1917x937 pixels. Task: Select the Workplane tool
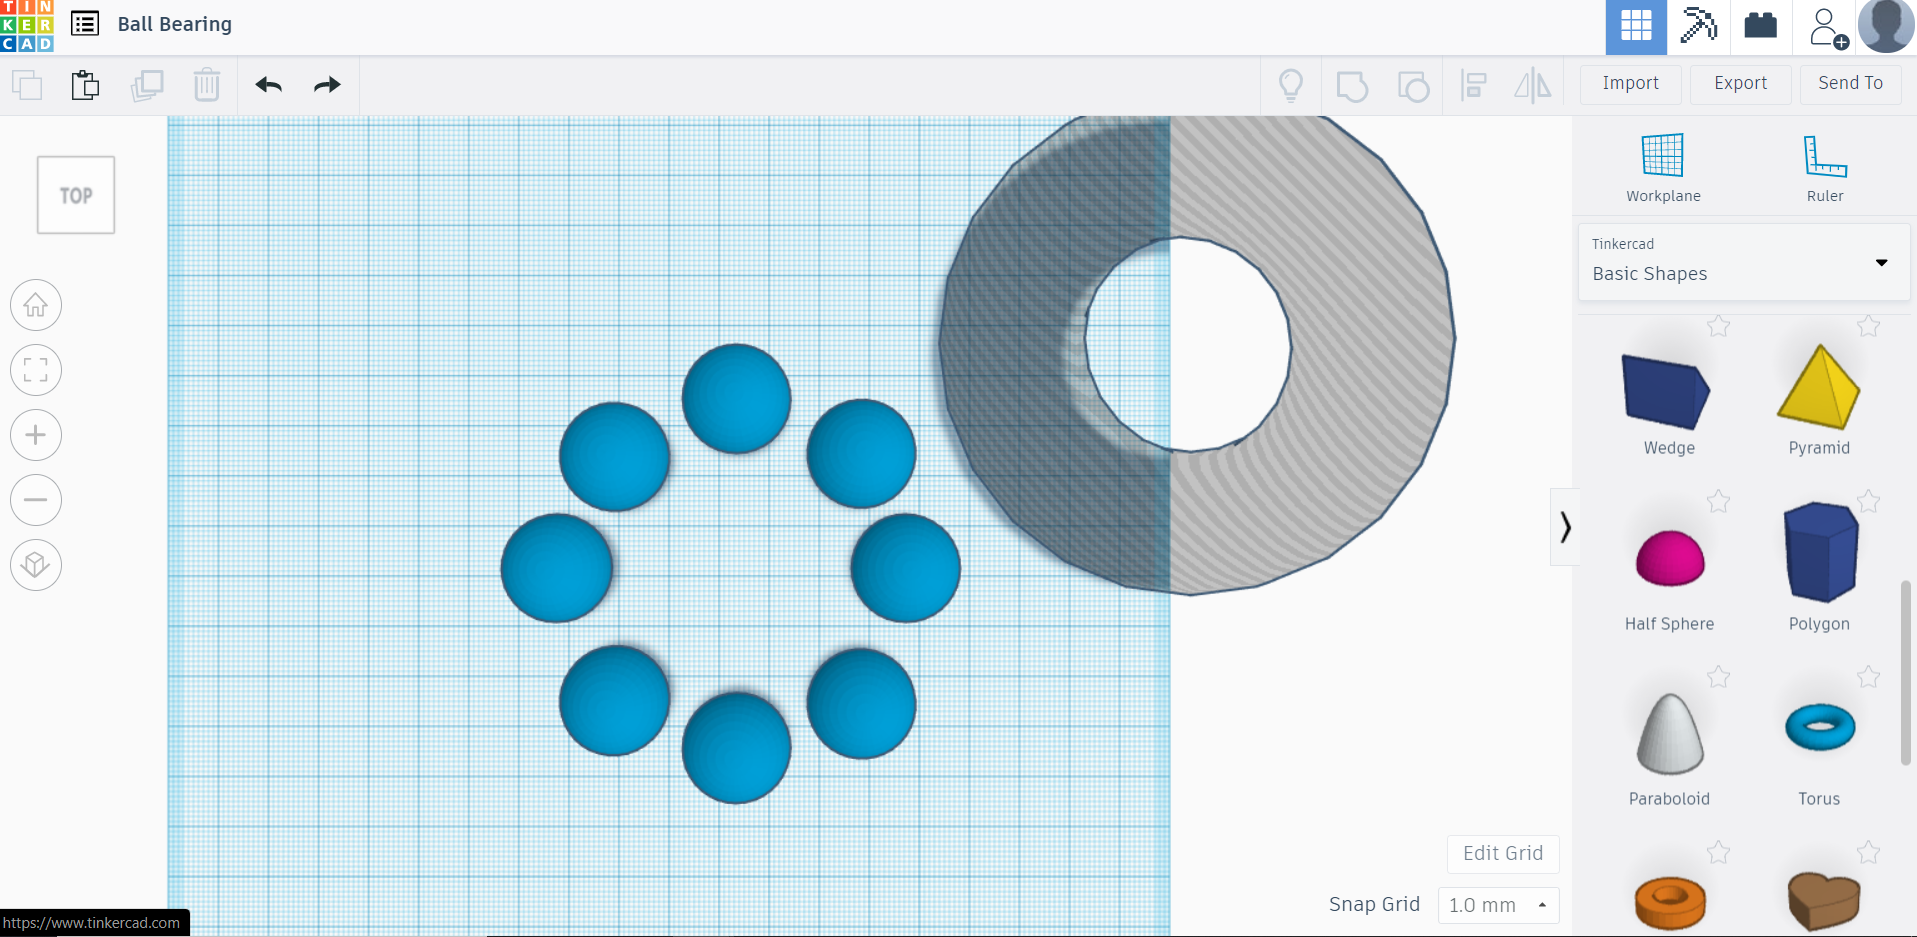(1663, 167)
